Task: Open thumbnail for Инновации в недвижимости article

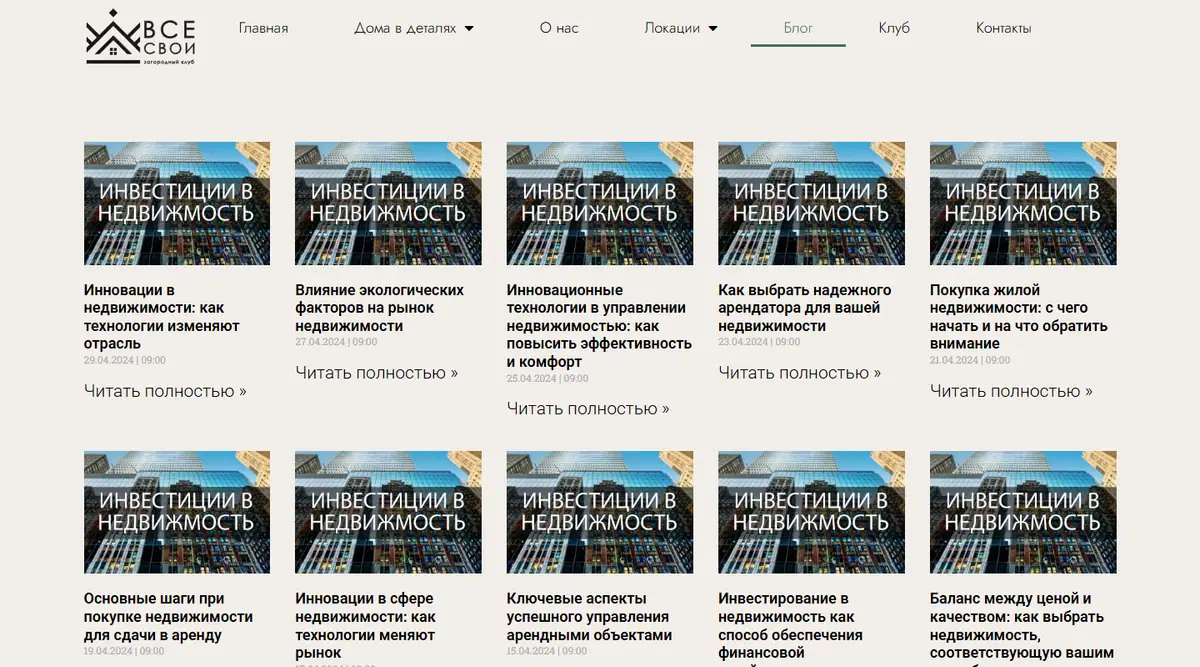Action: pos(177,203)
